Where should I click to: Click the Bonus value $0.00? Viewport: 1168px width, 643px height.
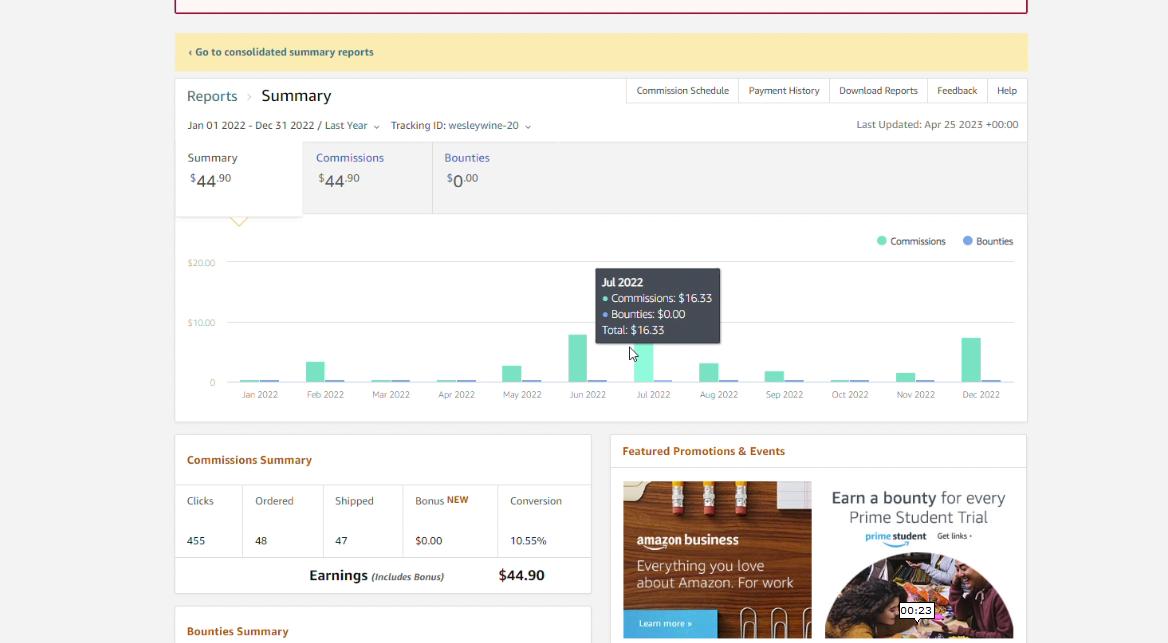click(x=428, y=541)
